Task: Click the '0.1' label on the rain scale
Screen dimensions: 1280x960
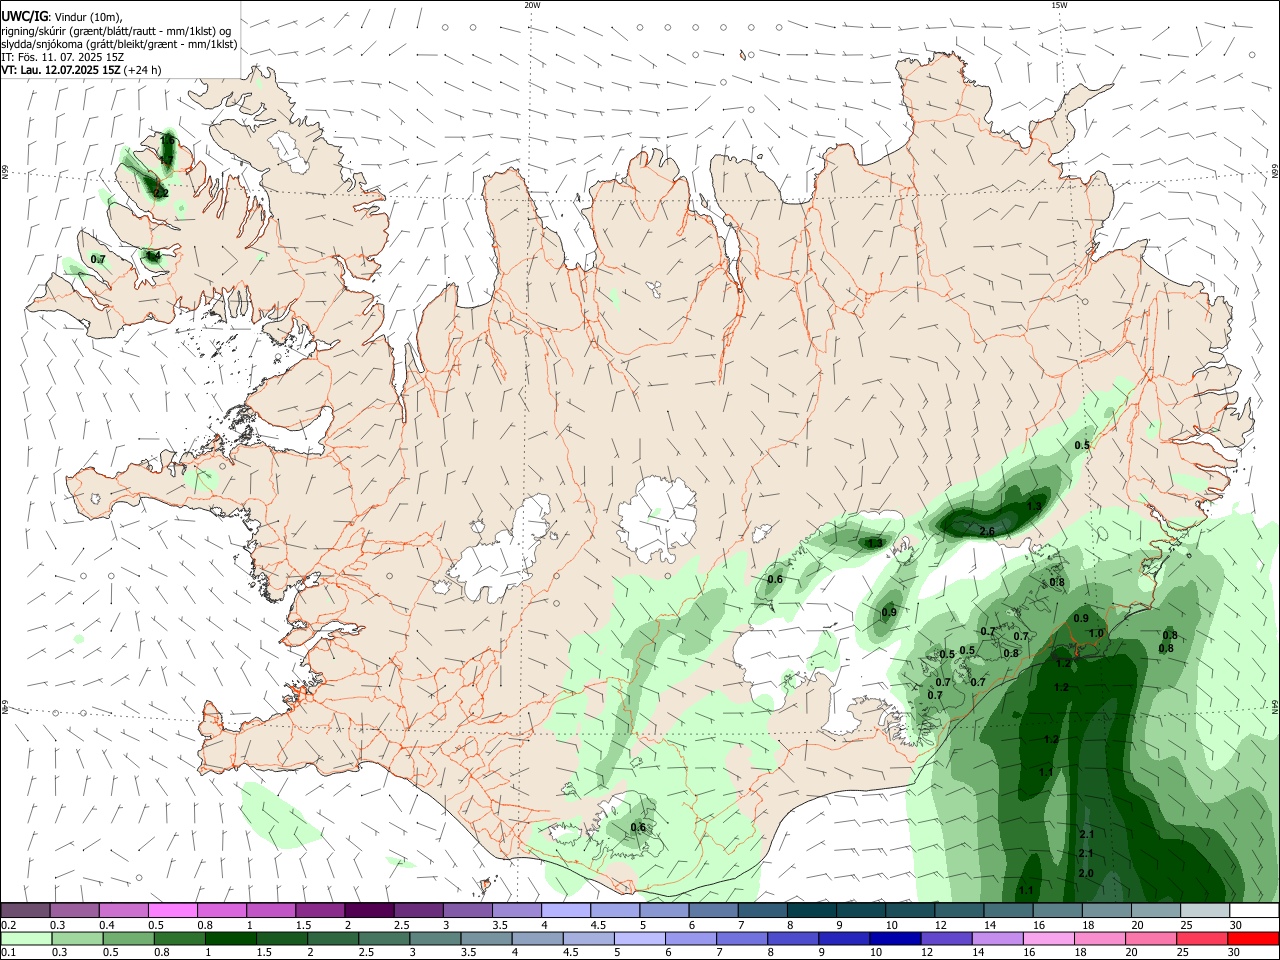Action: point(8,953)
